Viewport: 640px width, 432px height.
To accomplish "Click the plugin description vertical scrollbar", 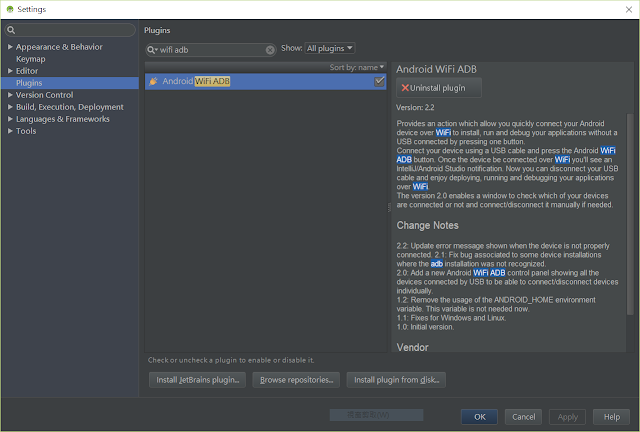I will [630, 214].
